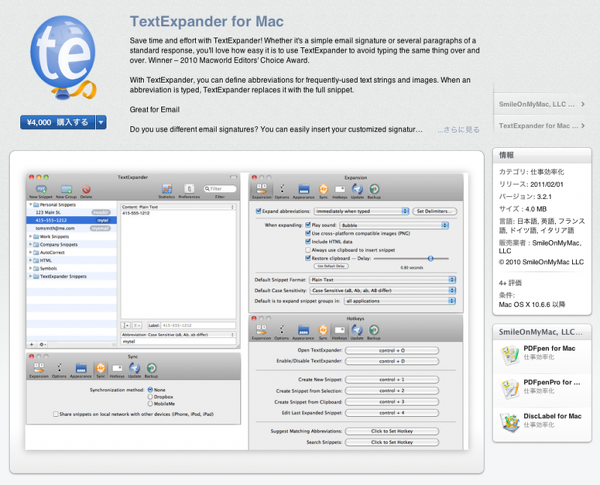Click the gear action menu below the snippet list

(42, 344)
